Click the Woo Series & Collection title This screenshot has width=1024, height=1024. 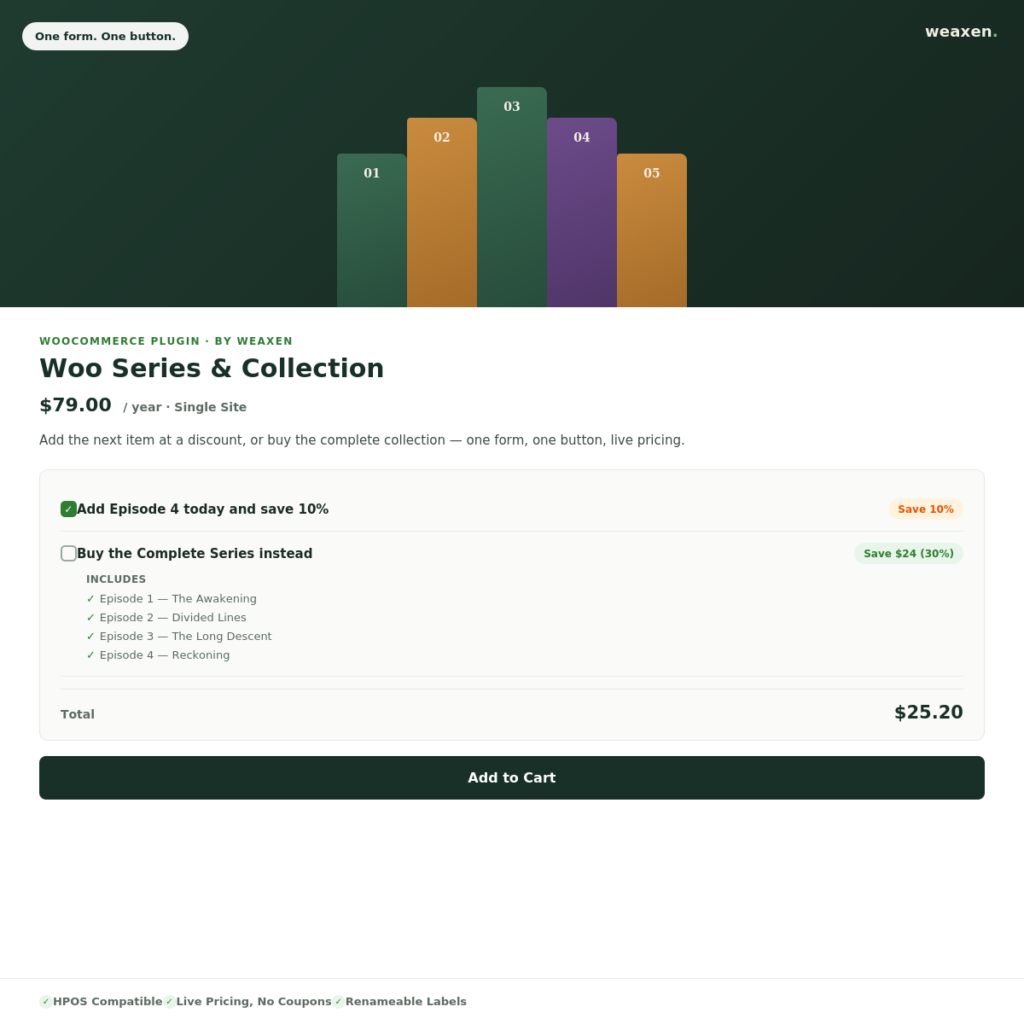click(212, 368)
